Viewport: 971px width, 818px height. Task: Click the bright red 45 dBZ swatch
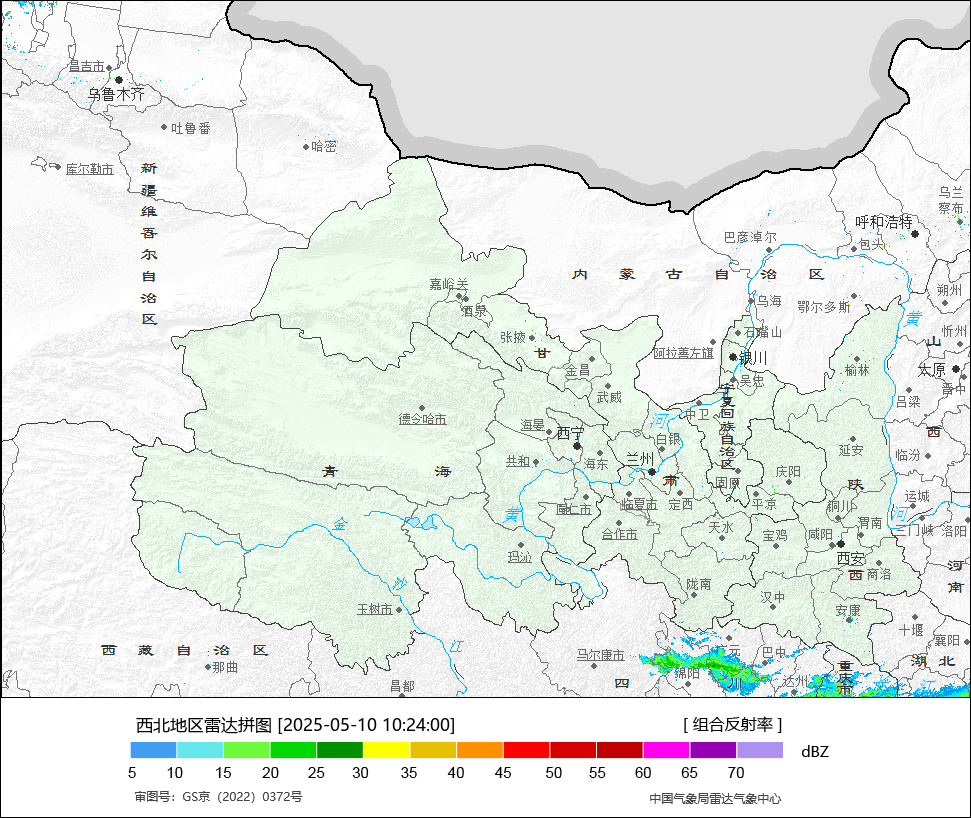(x=526, y=751)
